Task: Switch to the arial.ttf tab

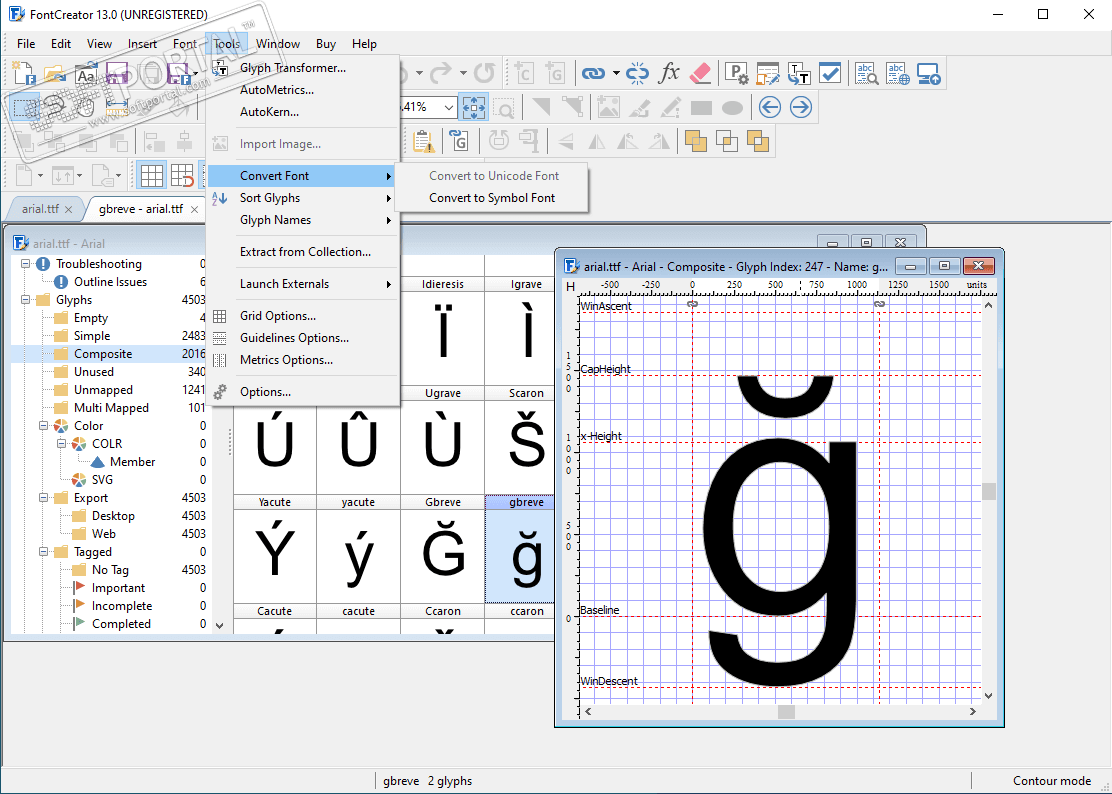Action: [x=40, y=209]
